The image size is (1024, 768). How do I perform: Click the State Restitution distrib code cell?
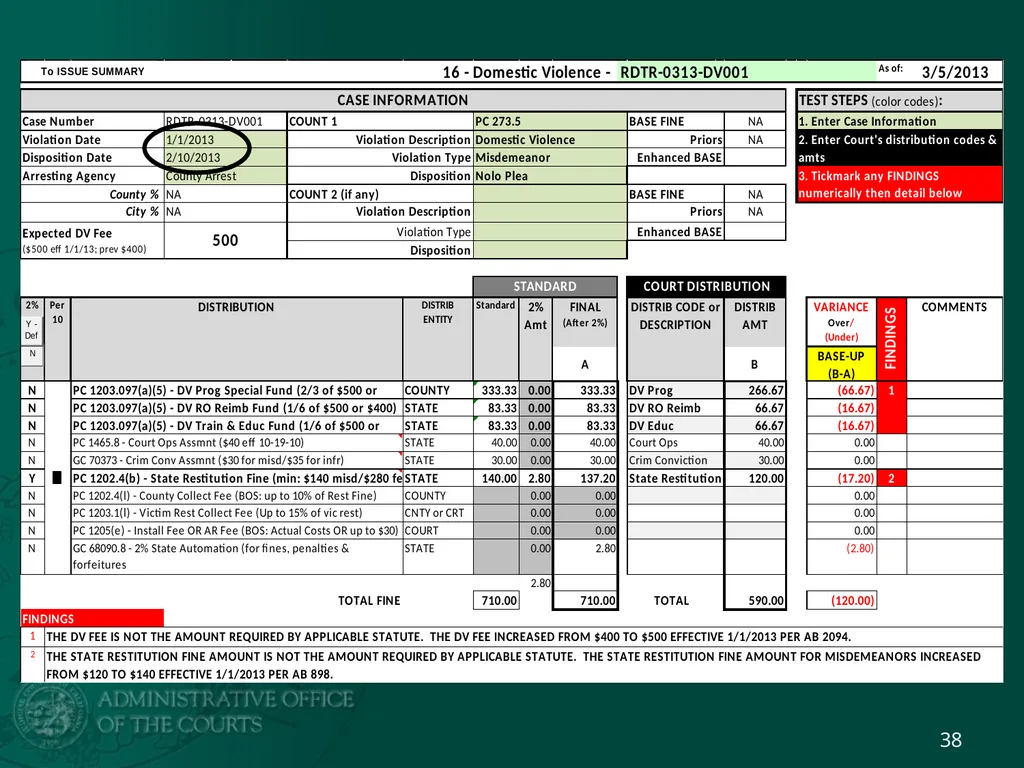point(675,478)
